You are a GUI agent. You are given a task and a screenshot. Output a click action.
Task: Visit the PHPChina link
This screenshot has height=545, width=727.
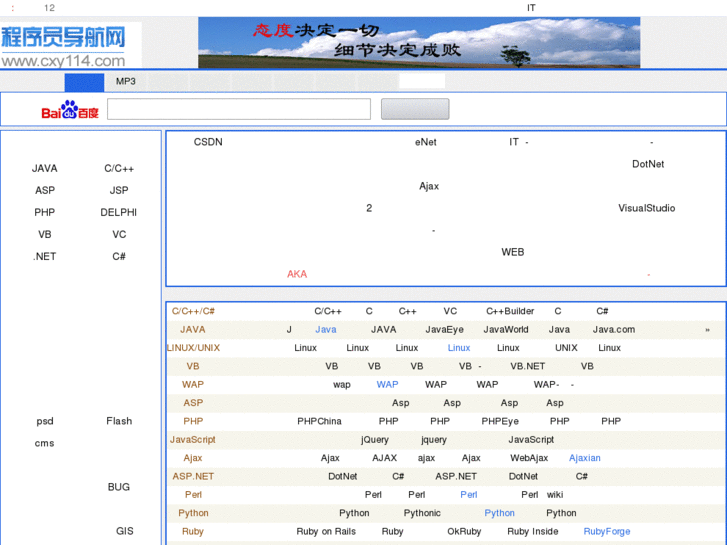[x=319, y=421]
